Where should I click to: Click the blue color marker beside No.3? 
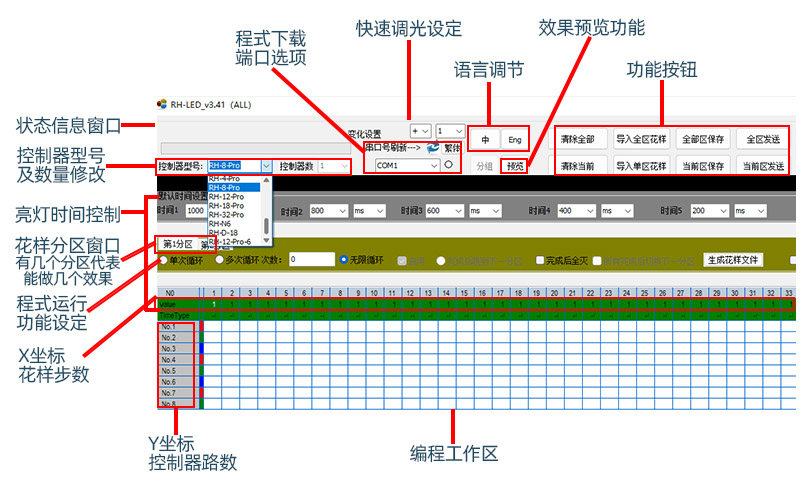click(x=201, y=348)
